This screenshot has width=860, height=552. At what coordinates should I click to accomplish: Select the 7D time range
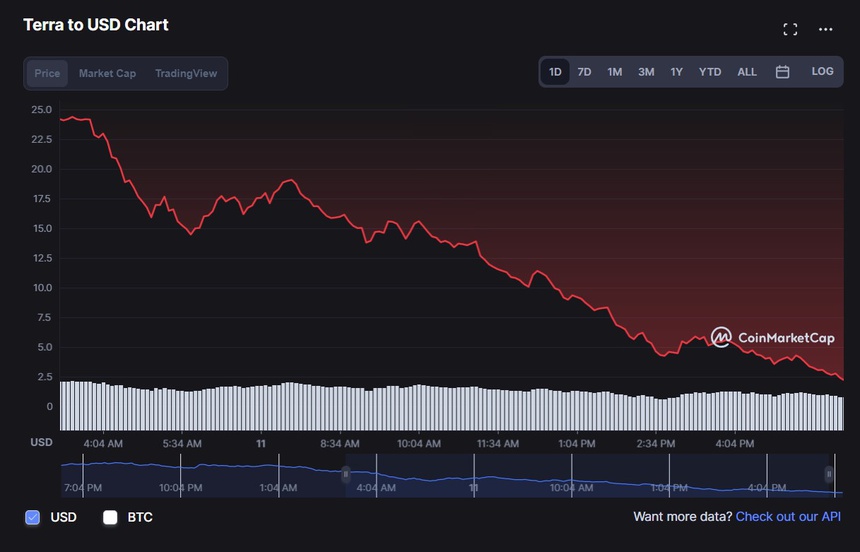585,72
